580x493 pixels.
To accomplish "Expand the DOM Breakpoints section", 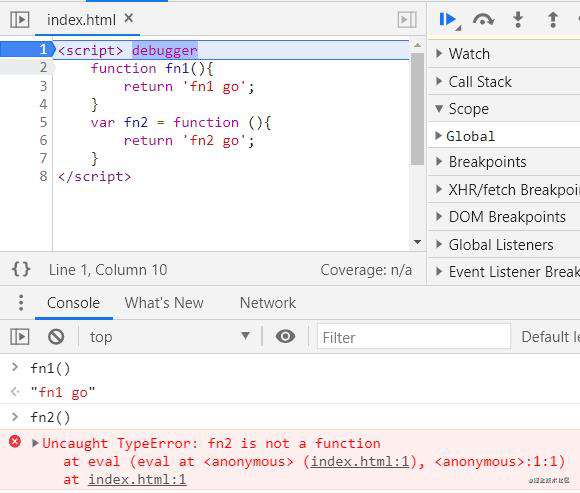I will click(504, 217).
